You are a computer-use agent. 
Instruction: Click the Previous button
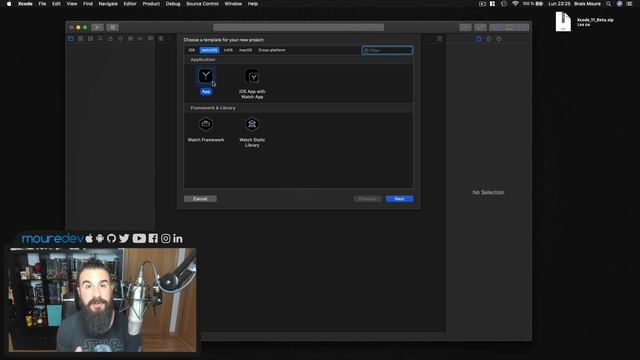tap(367, 199)
